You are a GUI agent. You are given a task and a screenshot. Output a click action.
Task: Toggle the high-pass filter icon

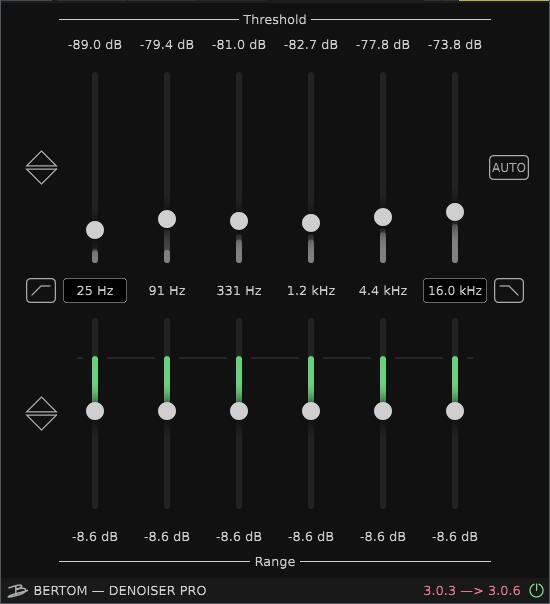(x=41, y=290)
